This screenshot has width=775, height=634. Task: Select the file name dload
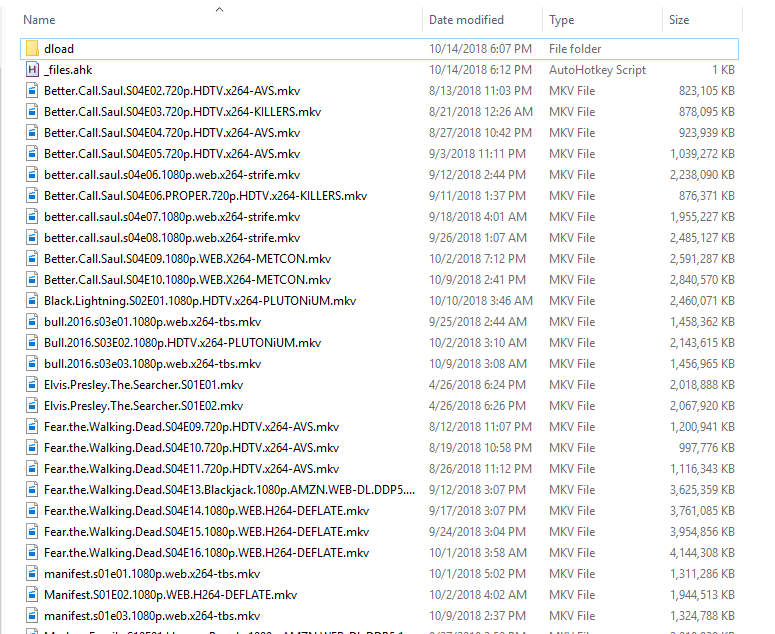[x=59, y=48]
